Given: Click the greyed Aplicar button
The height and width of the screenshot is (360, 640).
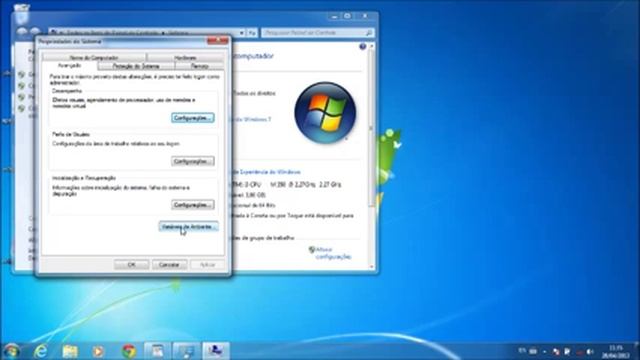Looking at the screenshot, I should [207, 264].
